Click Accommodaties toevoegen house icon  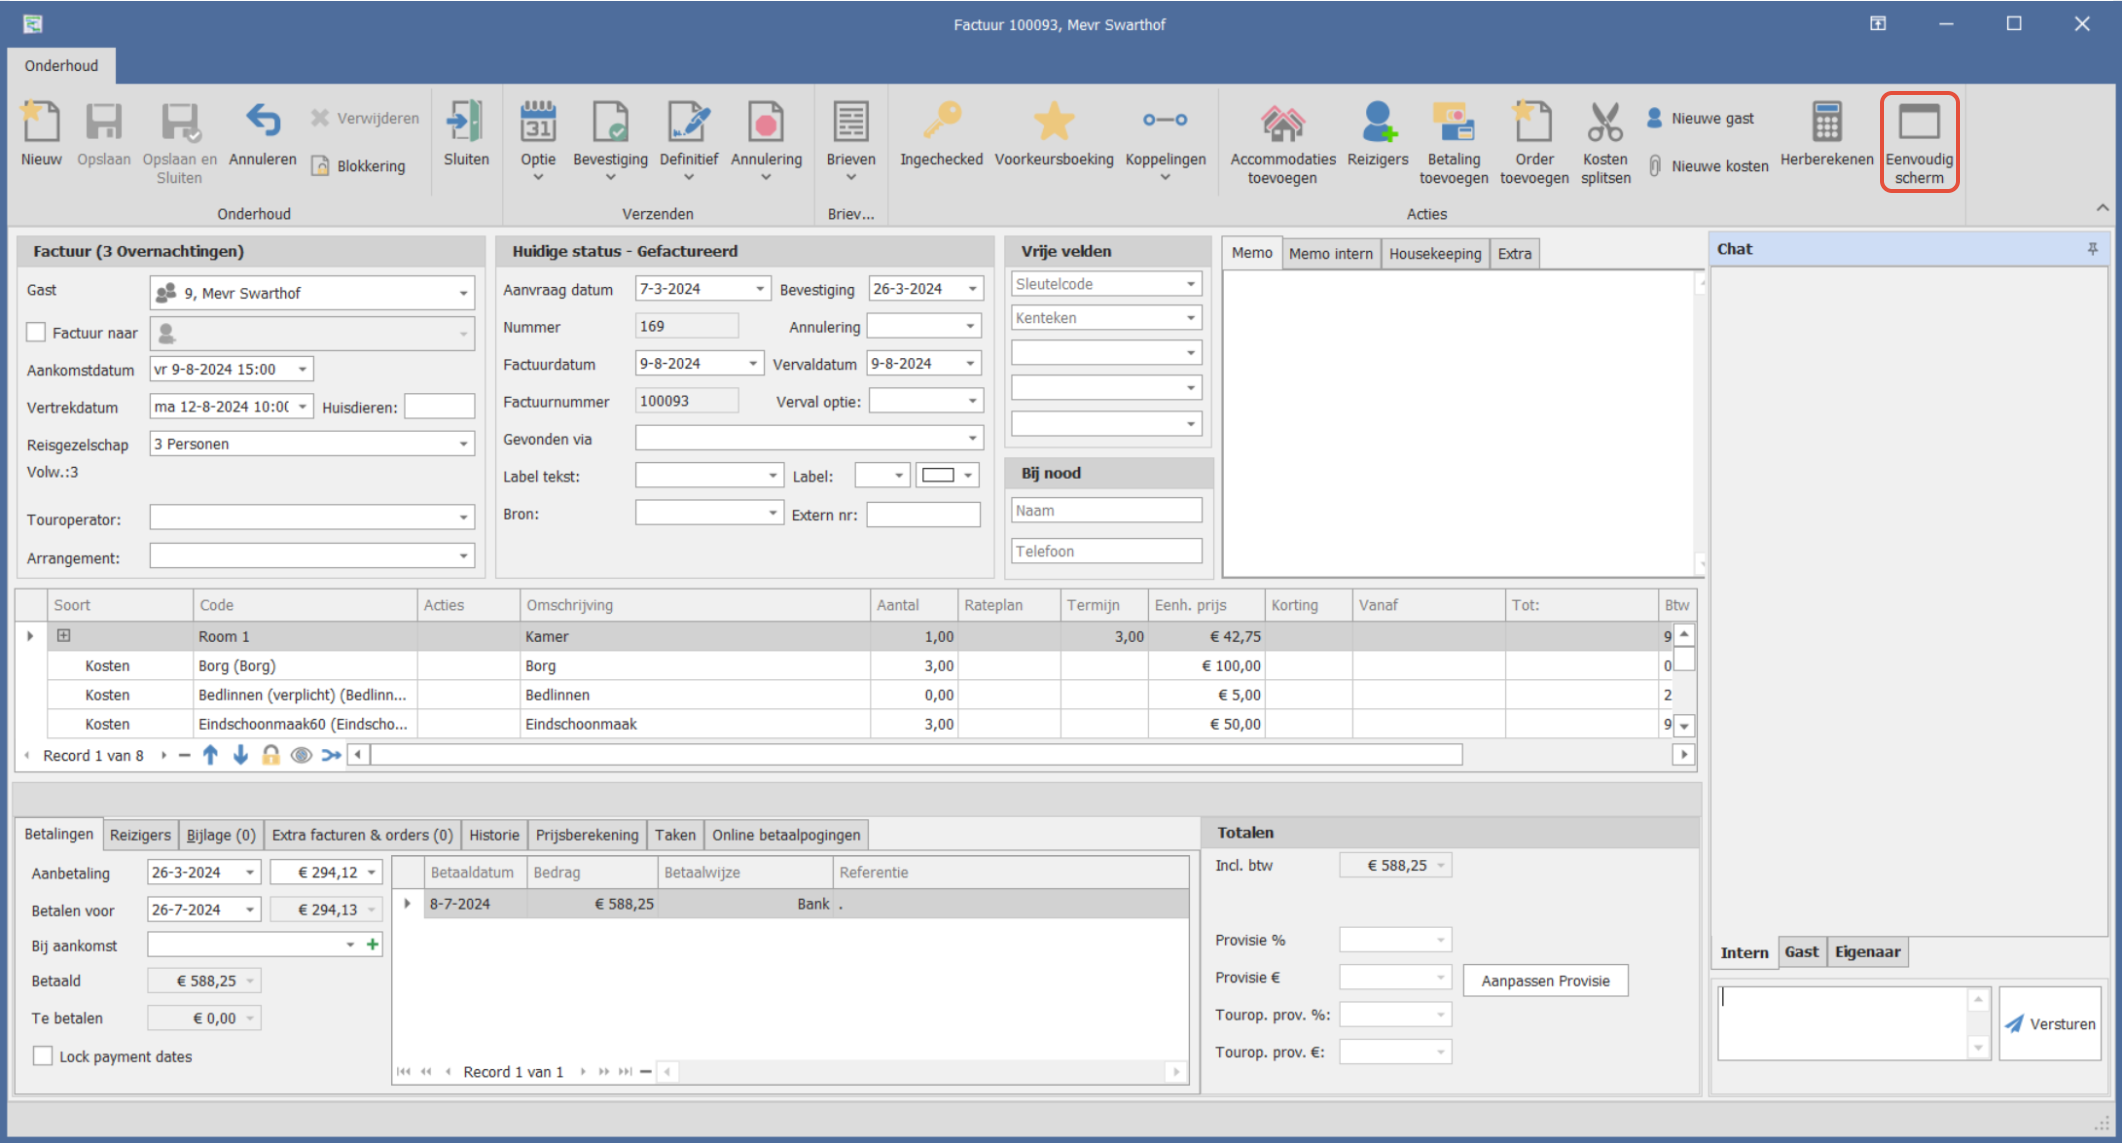pyautogui.click(x=1282, y=124)
